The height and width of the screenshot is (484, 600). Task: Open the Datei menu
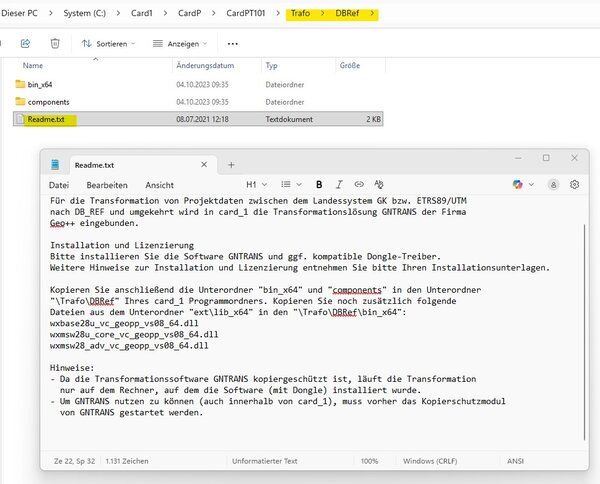tap(59, 185)
